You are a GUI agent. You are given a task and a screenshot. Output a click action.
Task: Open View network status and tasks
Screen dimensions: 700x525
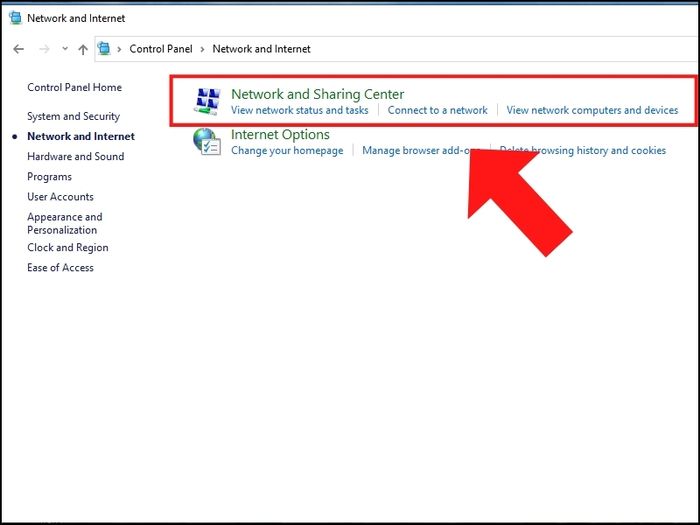point(300,110)
